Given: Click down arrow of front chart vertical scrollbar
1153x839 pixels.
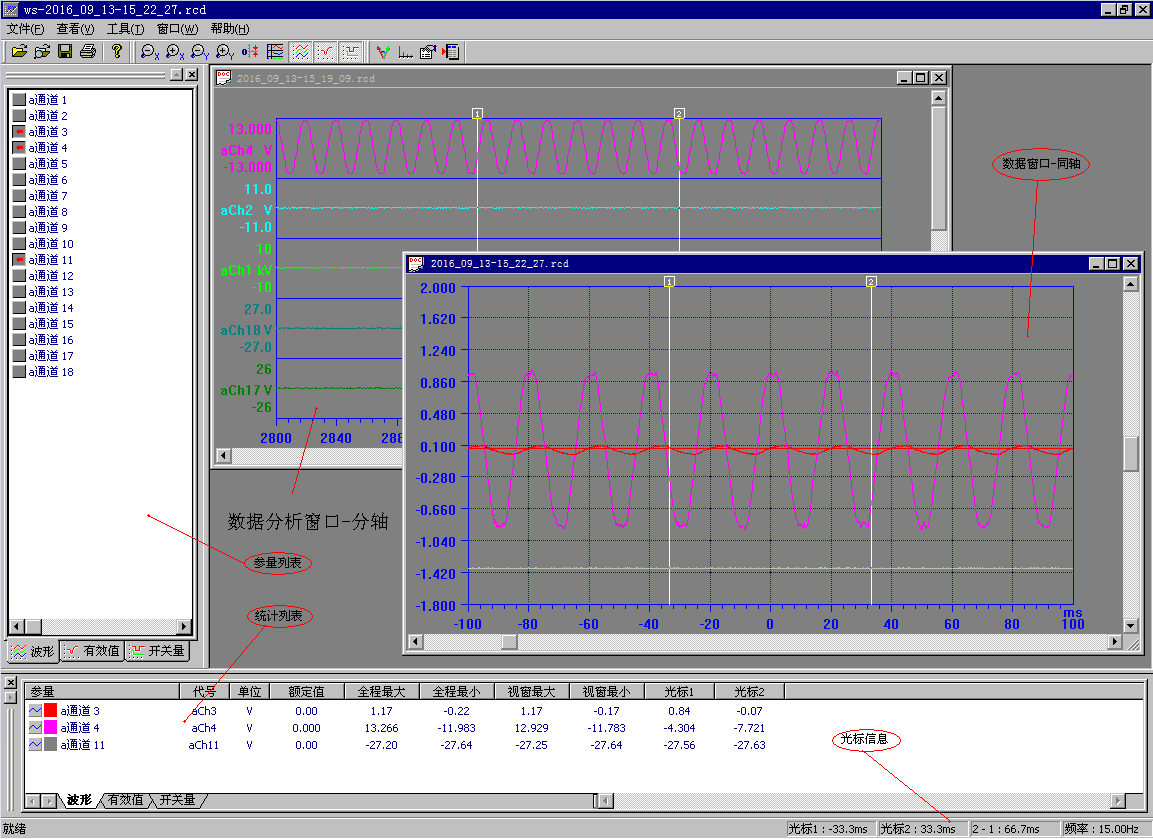Looking at the screenshot, I should click(x=1132, y=626).
